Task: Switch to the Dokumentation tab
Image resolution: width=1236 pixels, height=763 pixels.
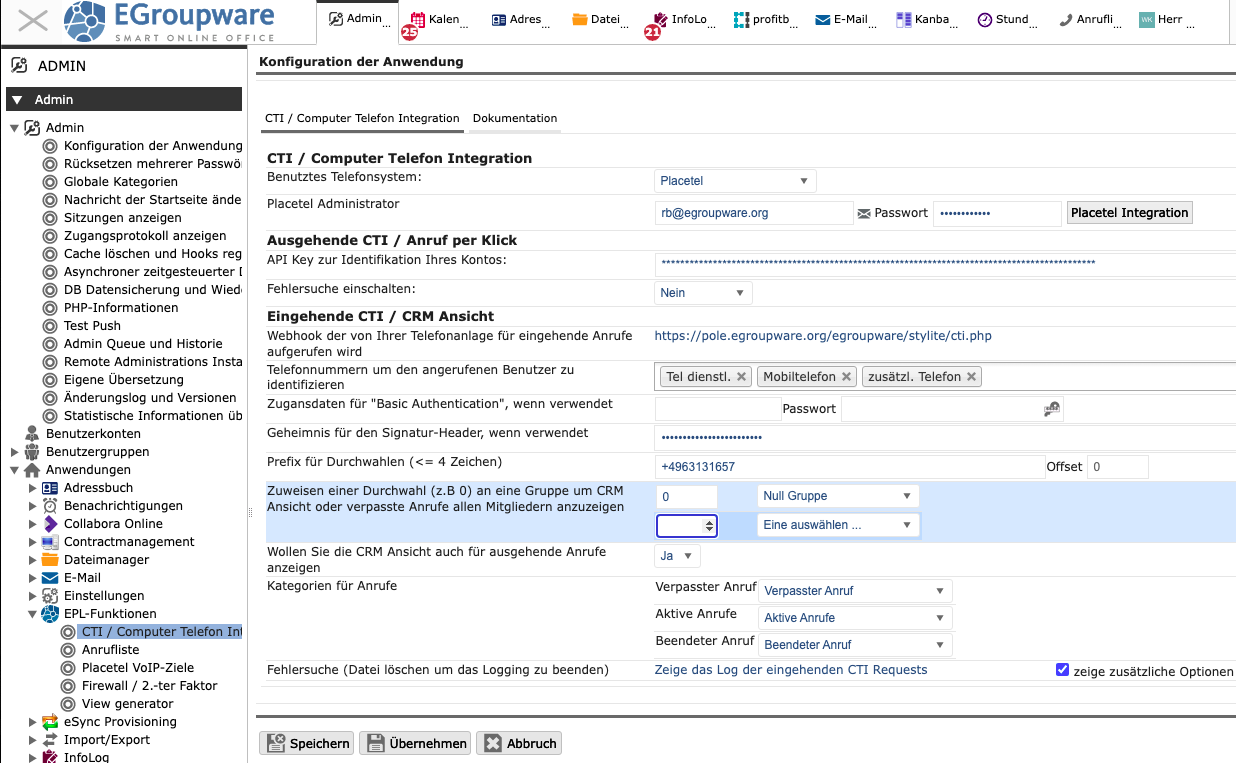Action: pyautogui.click(x=515, y=118)
